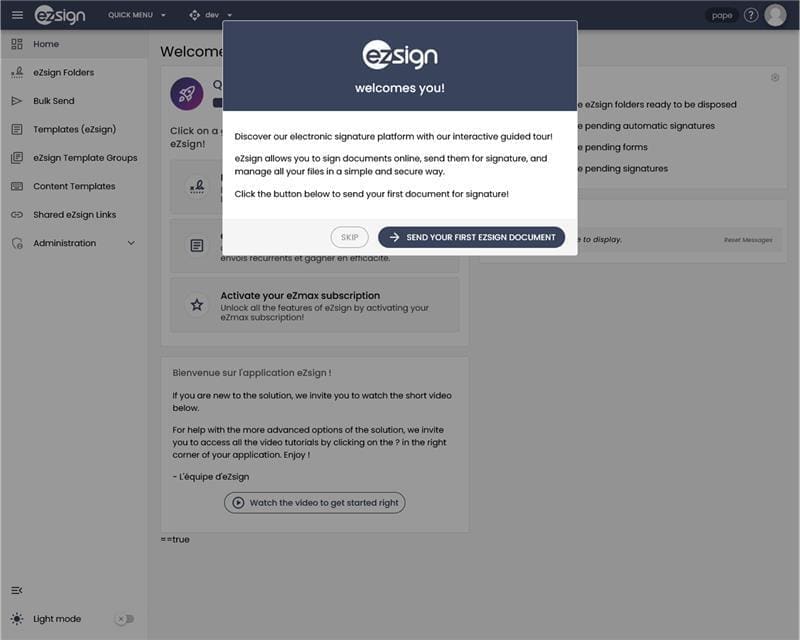
Task: Open eZsign Folders in sidebar
Action: tap(64, 72)
